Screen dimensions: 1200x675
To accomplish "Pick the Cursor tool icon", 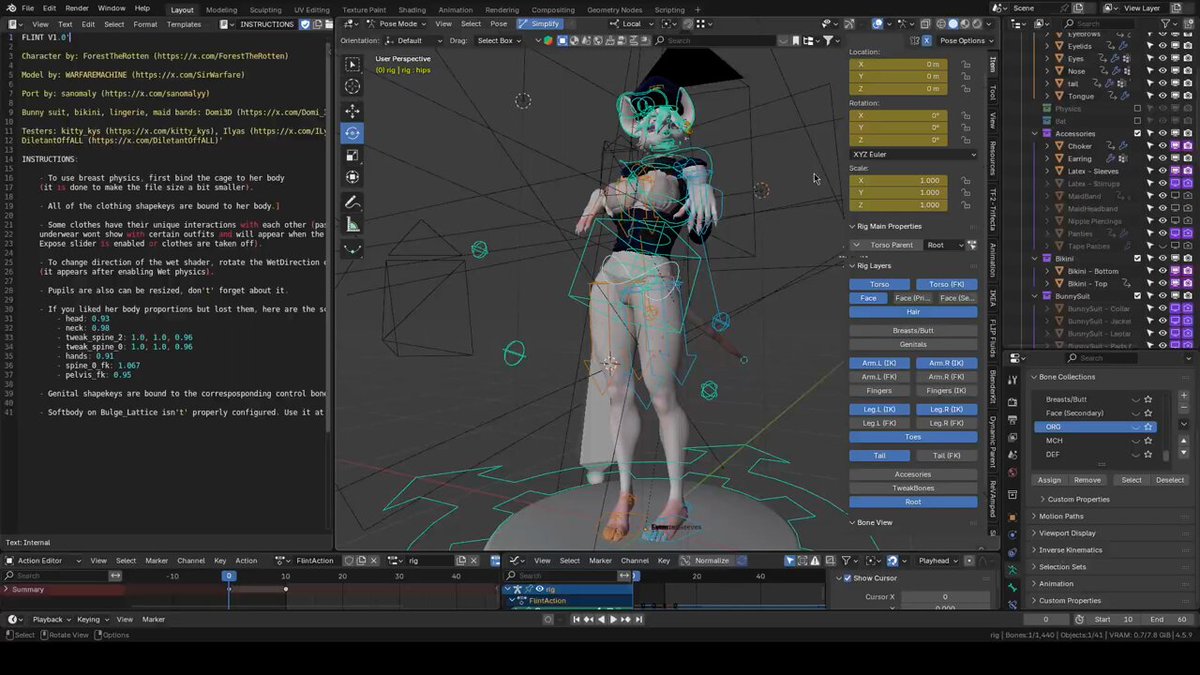I will [x=353, y=88].
